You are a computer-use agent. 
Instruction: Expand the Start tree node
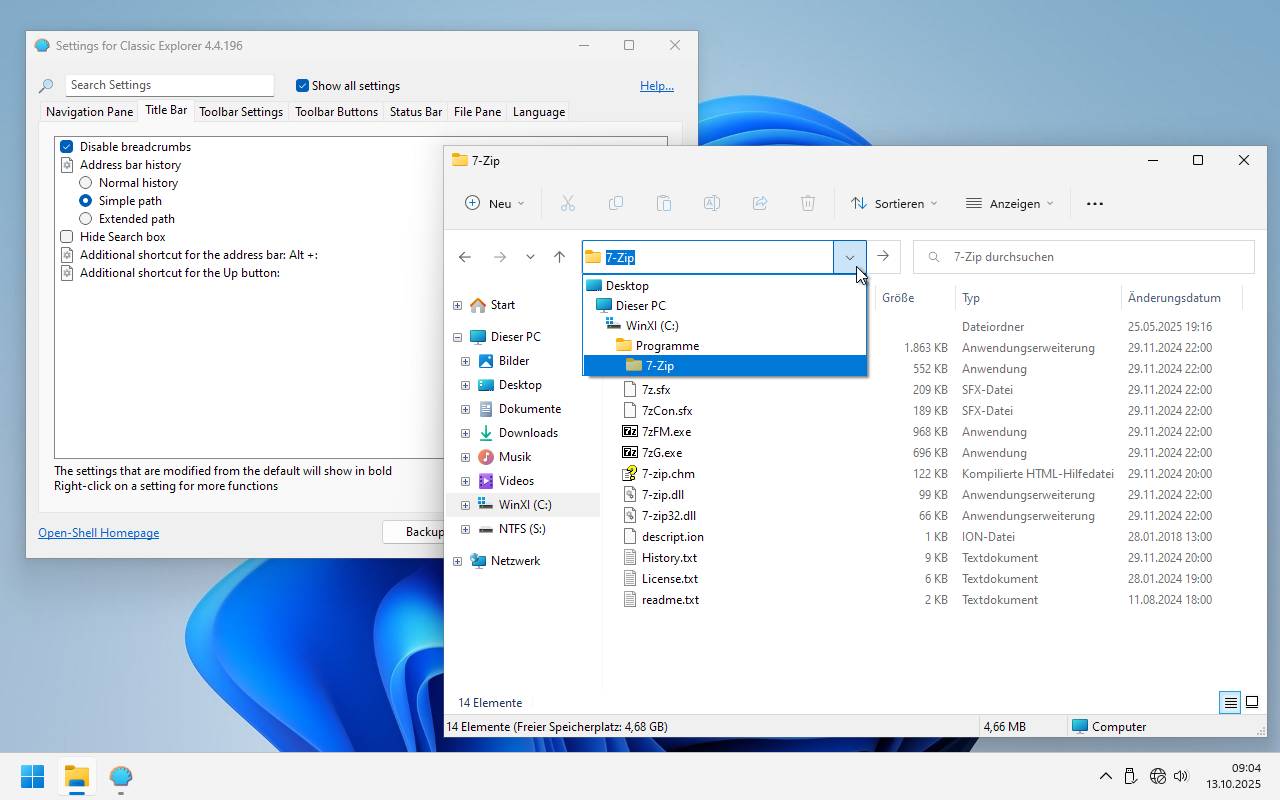[x=458, y=305]
